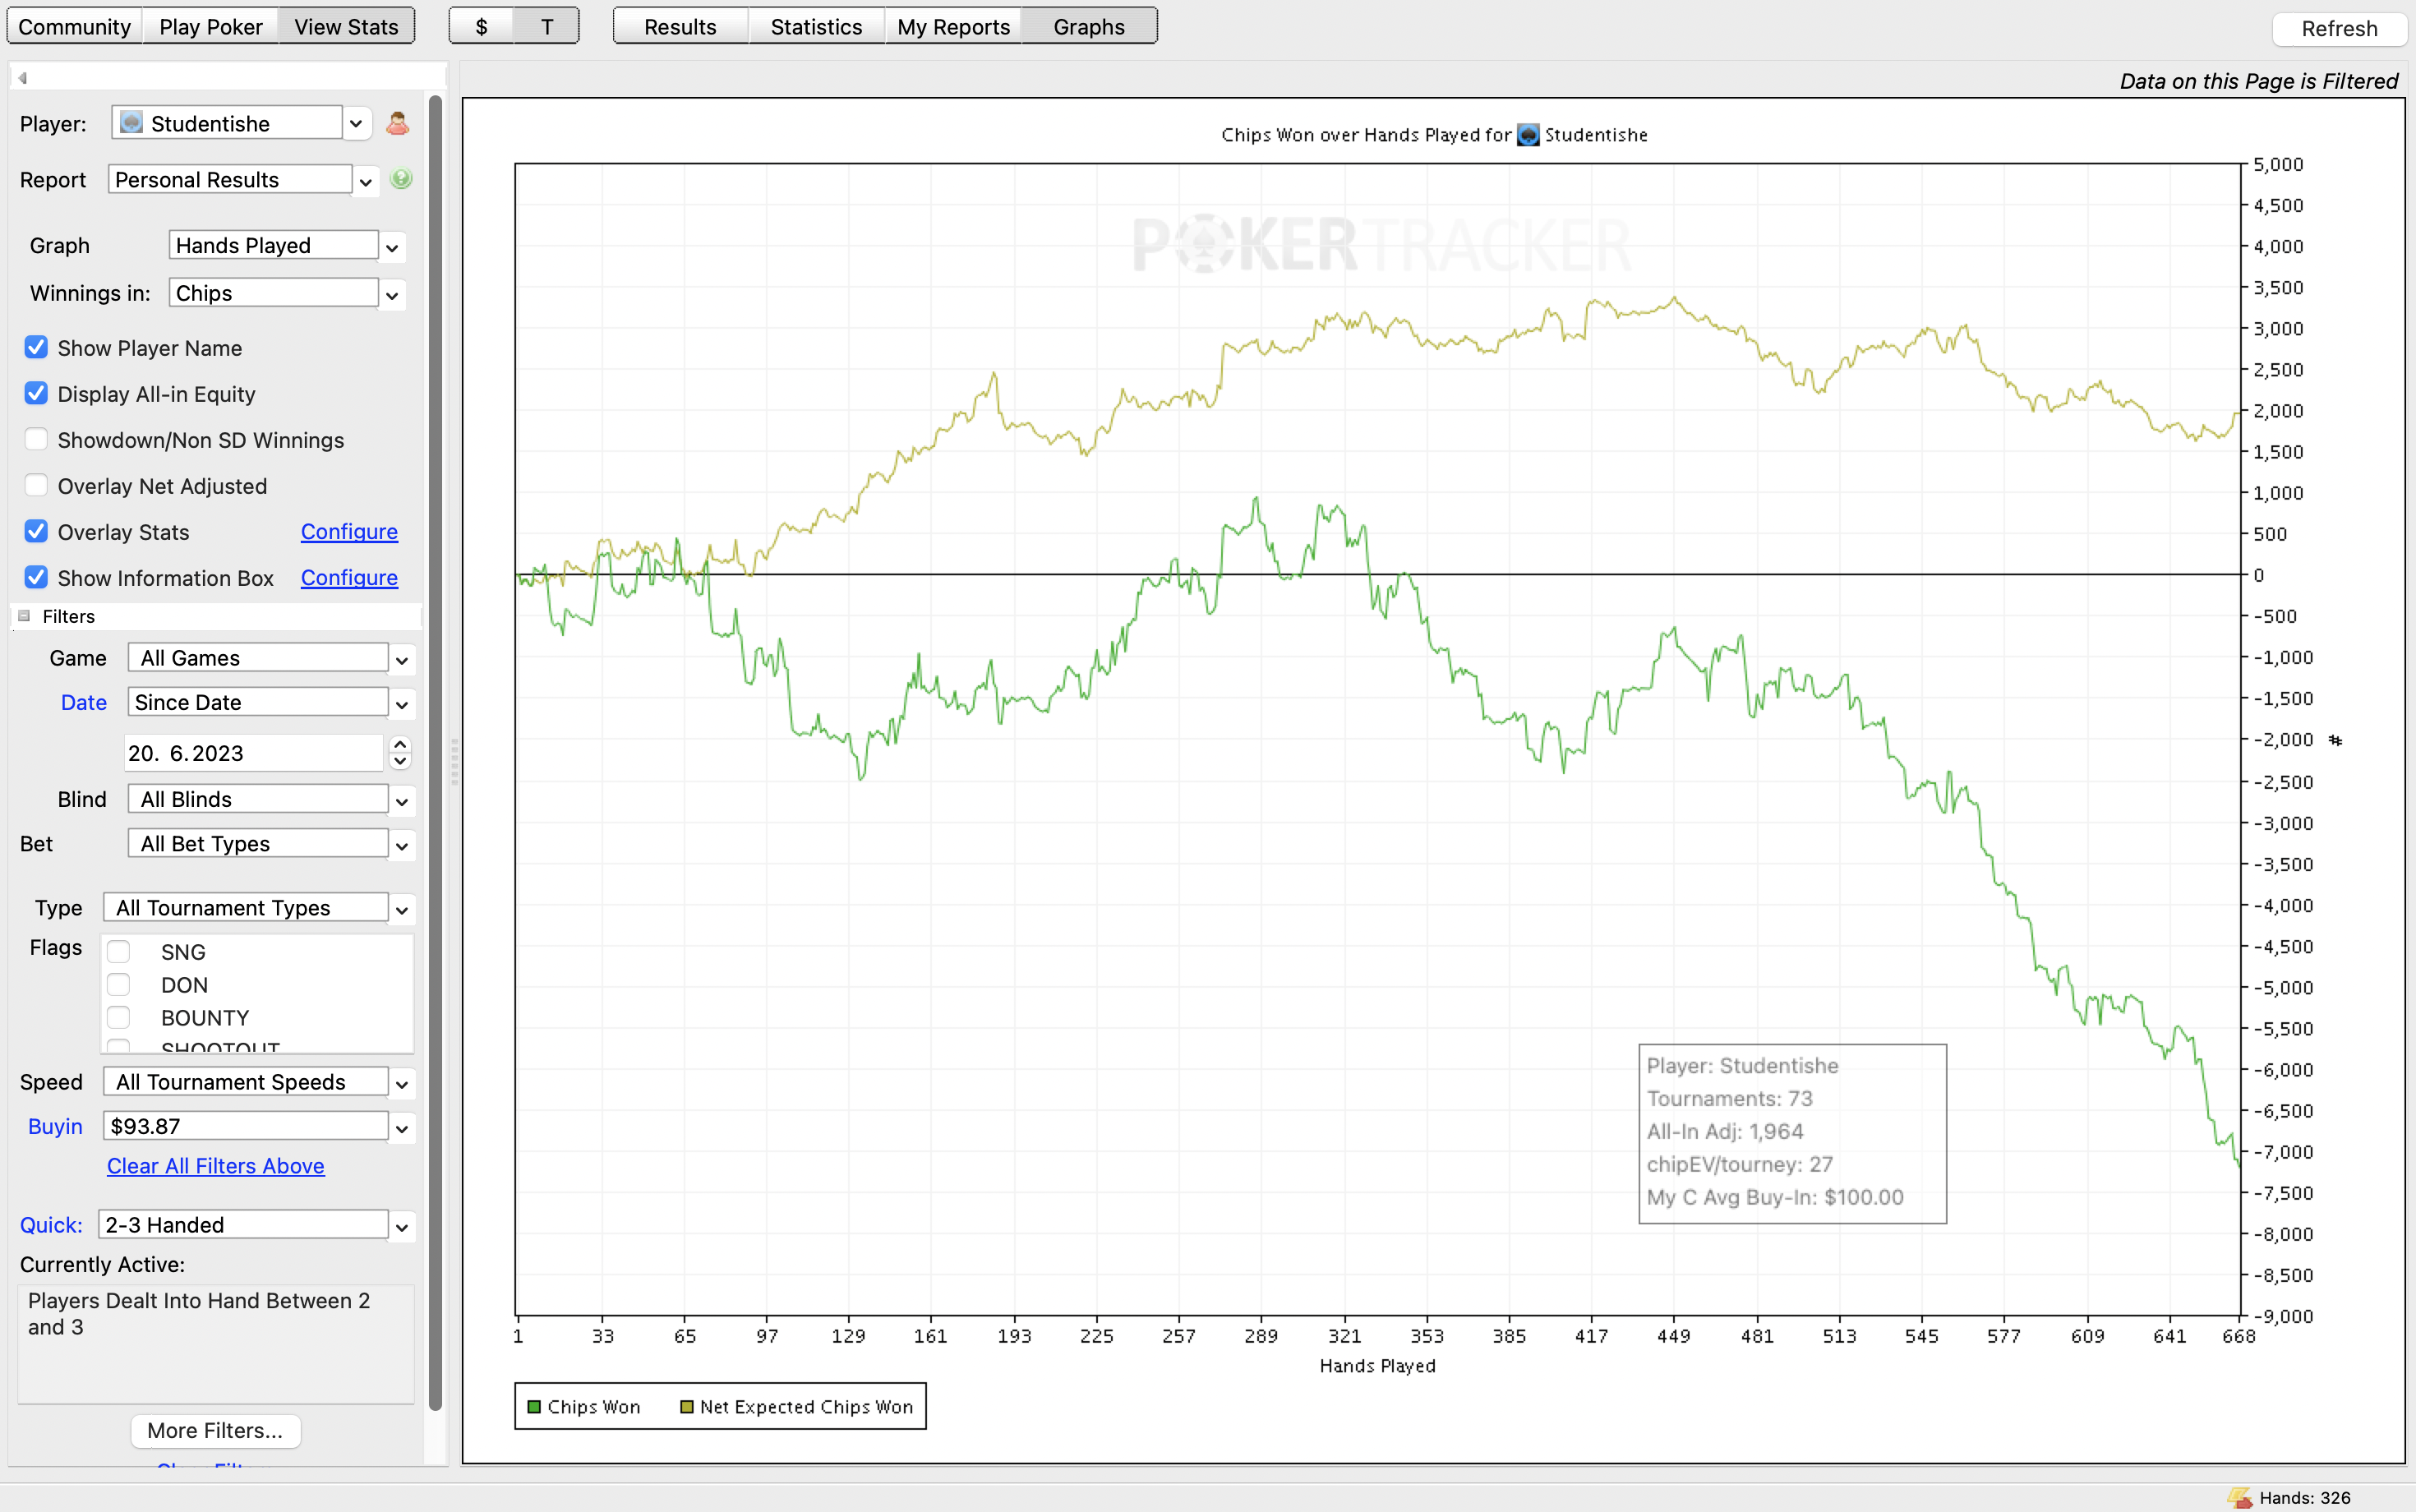This screenshot has height=1512, width=2416.
Task: Open the Graph type dropdown
Action: pos(392,247)
